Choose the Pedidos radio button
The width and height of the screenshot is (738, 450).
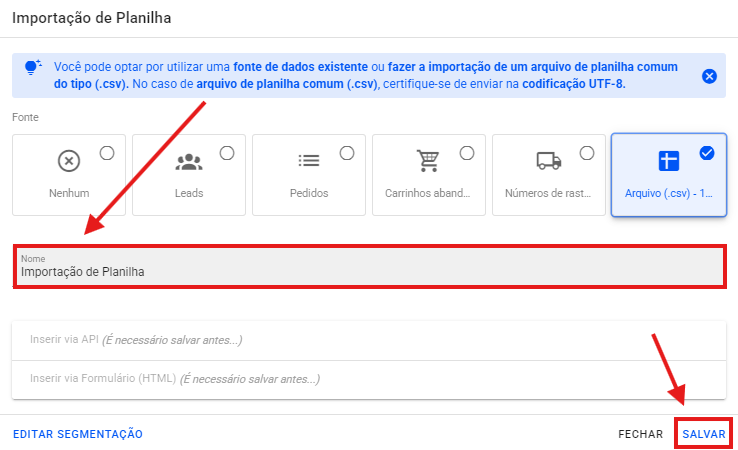tap(347, 153)
